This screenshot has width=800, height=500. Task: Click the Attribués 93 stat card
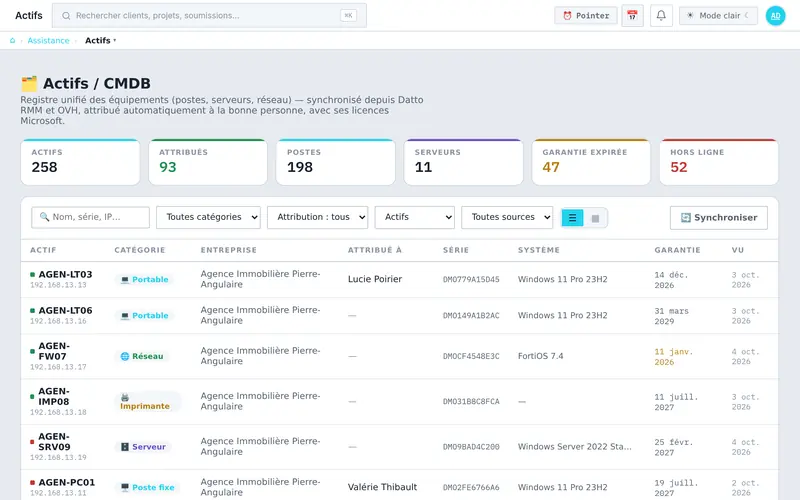[208, 162]
